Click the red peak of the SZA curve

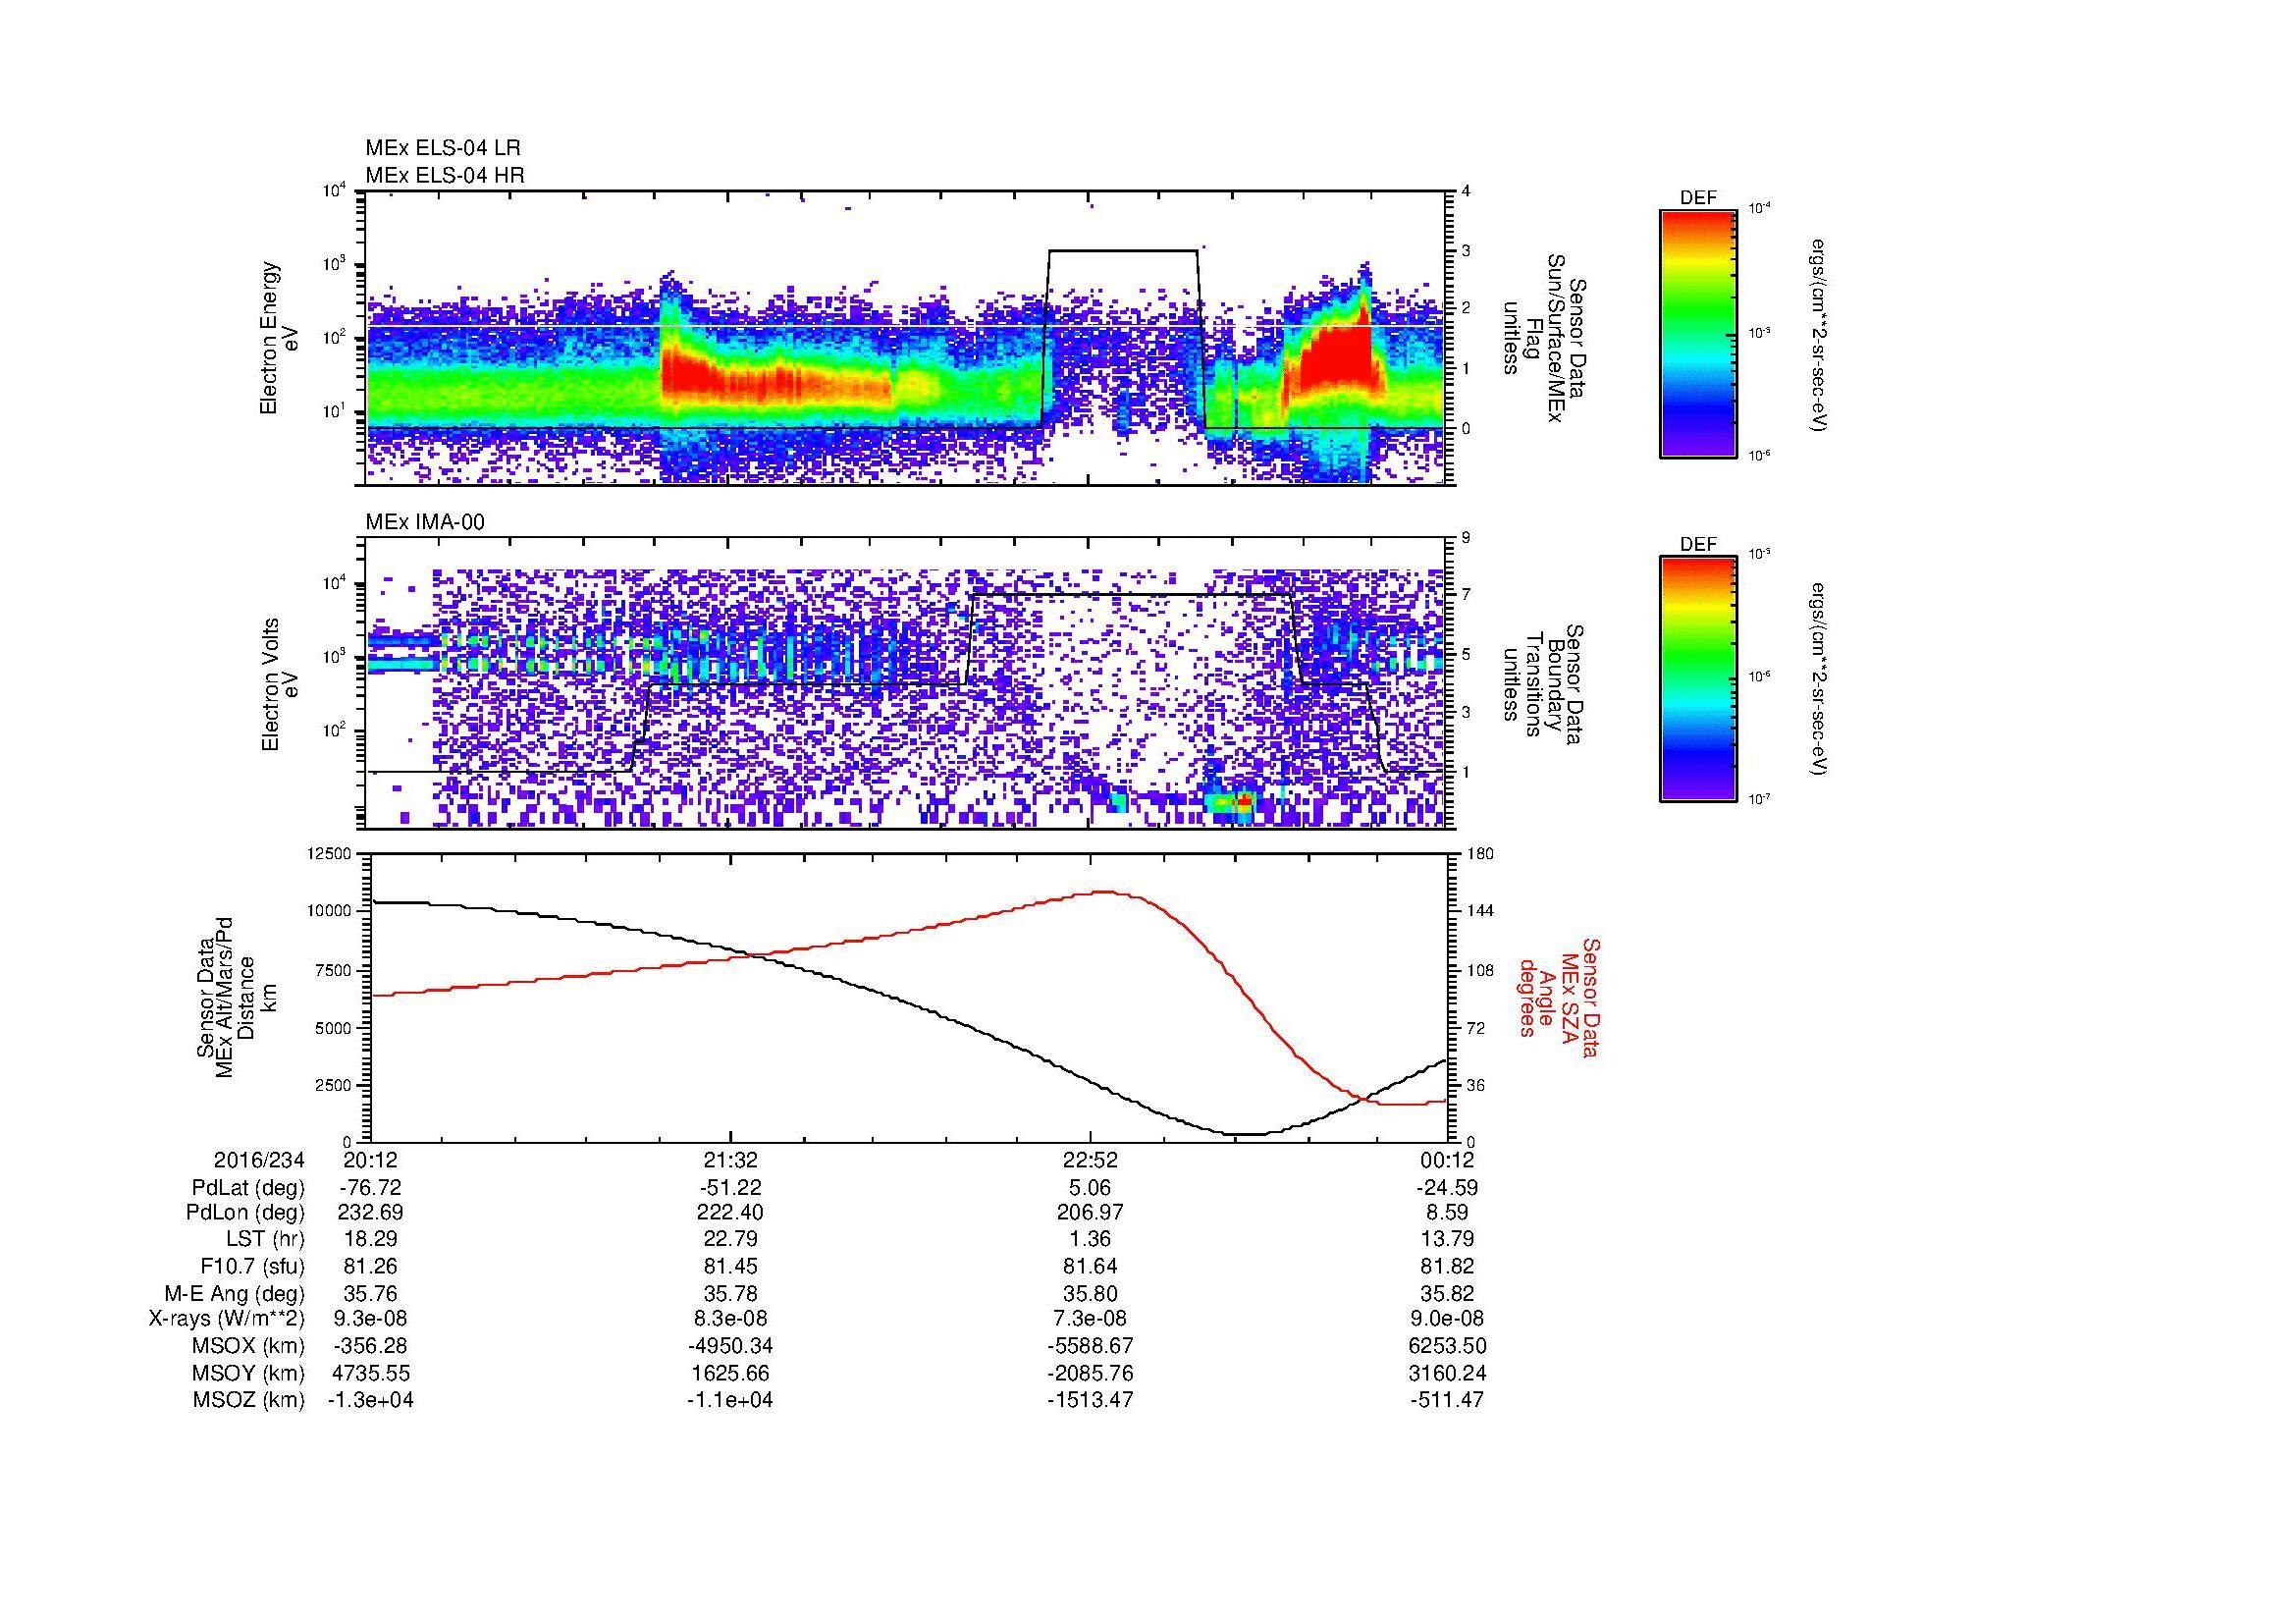[1105, 891]
